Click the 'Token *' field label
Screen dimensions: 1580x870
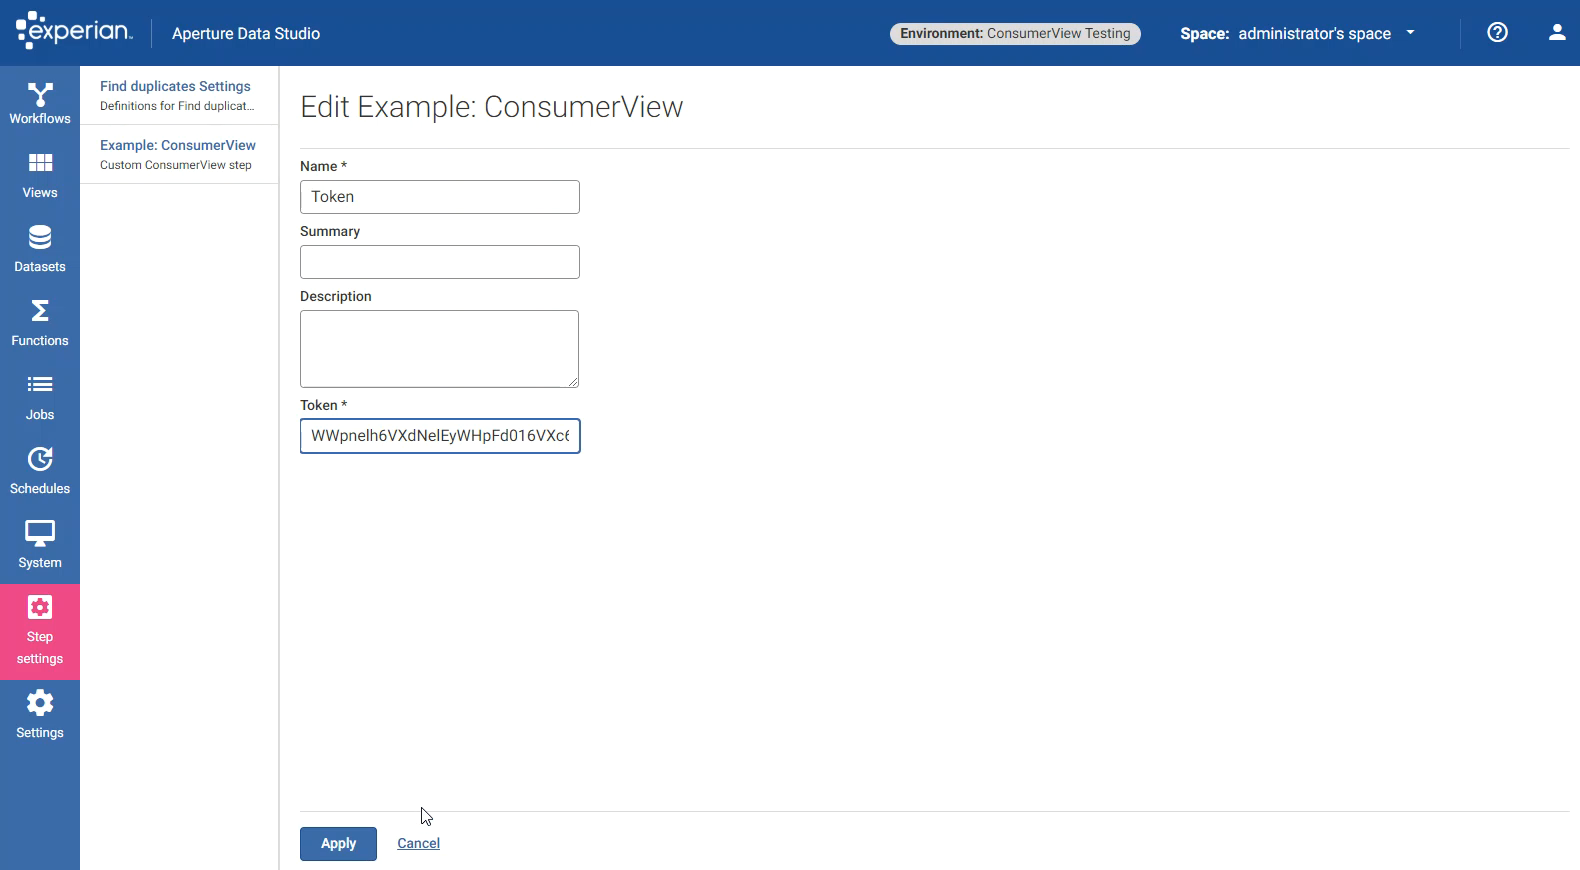click(x=323, y=405)
